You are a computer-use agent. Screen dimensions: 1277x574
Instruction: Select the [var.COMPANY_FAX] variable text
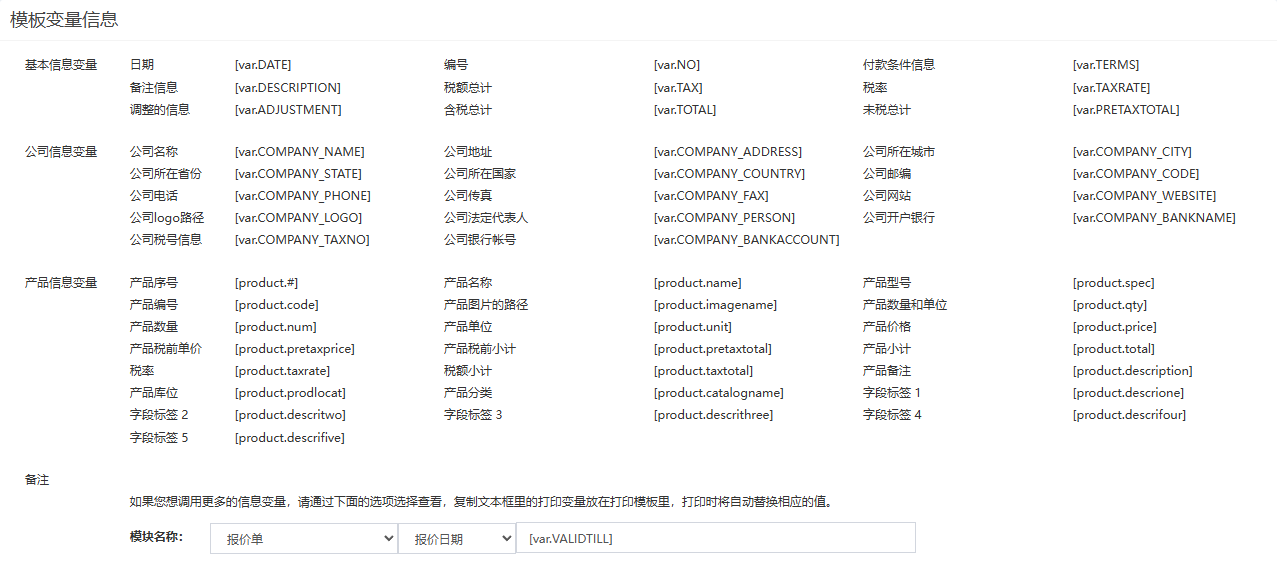coord(711,196)
